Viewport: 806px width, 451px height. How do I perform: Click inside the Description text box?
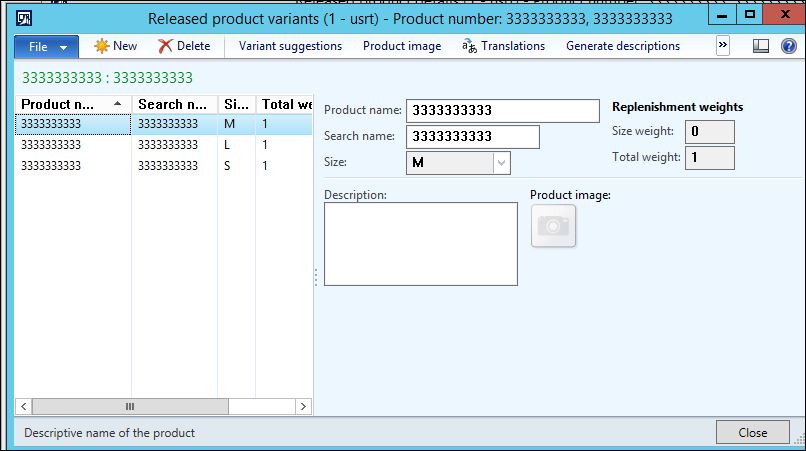point(420,244)
